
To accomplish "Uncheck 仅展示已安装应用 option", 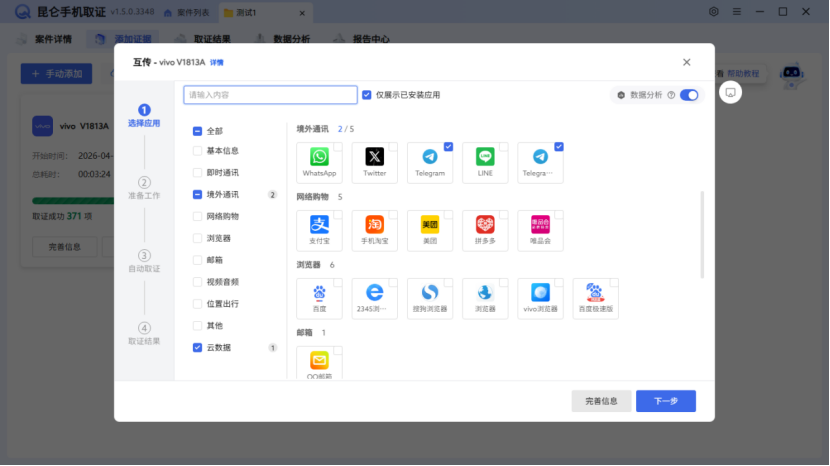I will click(366, 95).
